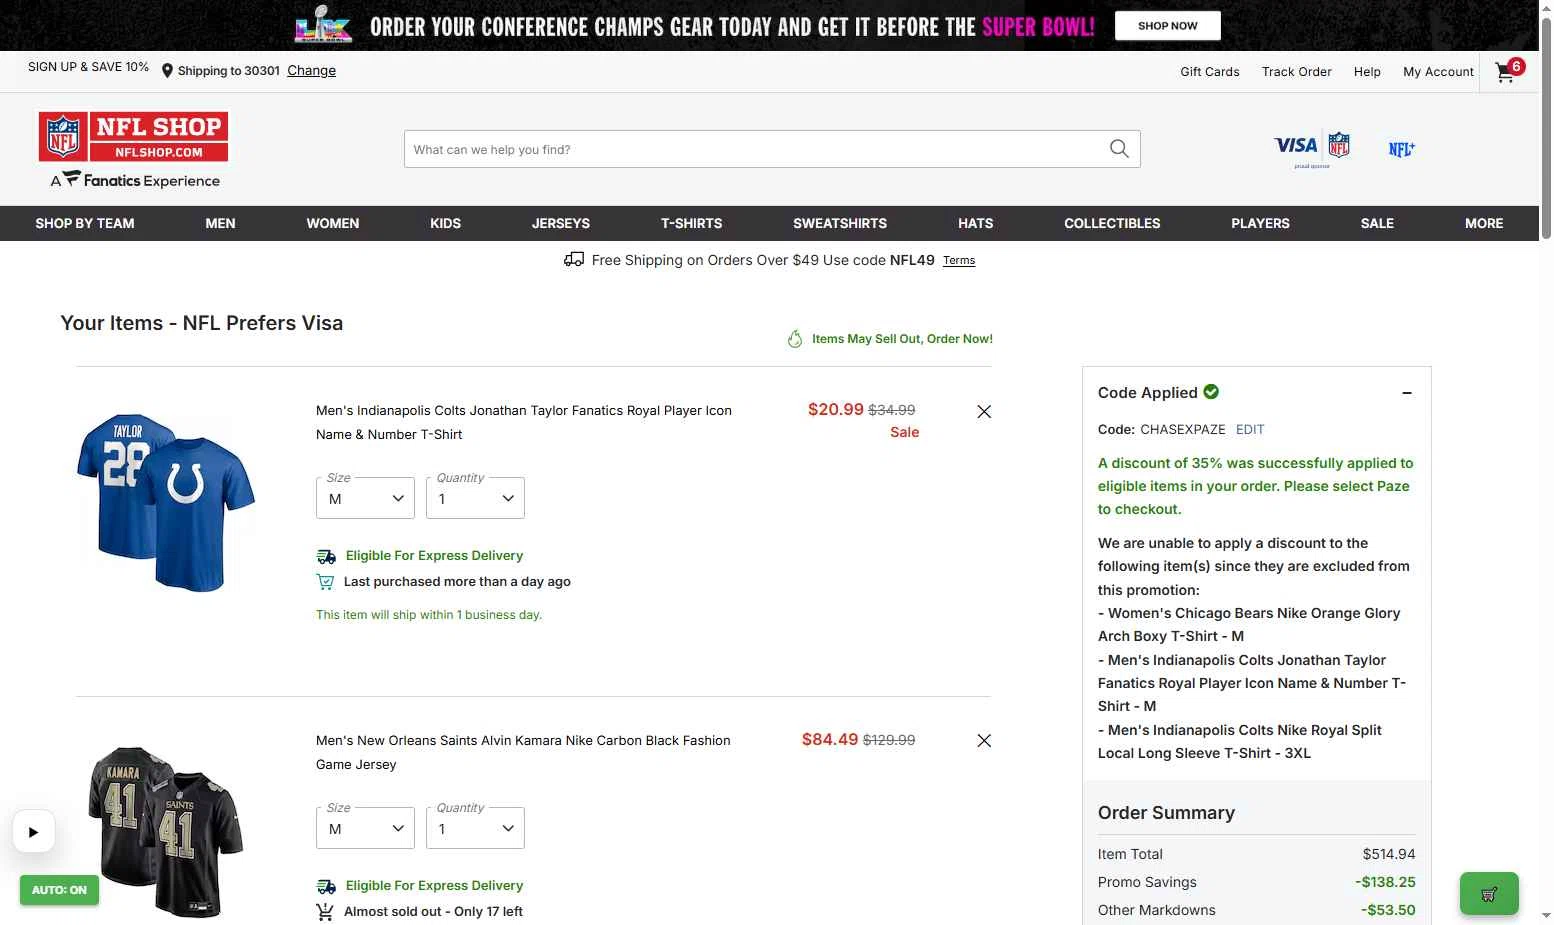The height and width of the screenshot is (925, 1554).
Task: Click SIGN UP & SAVE 10% link
Action: [88, 67]
